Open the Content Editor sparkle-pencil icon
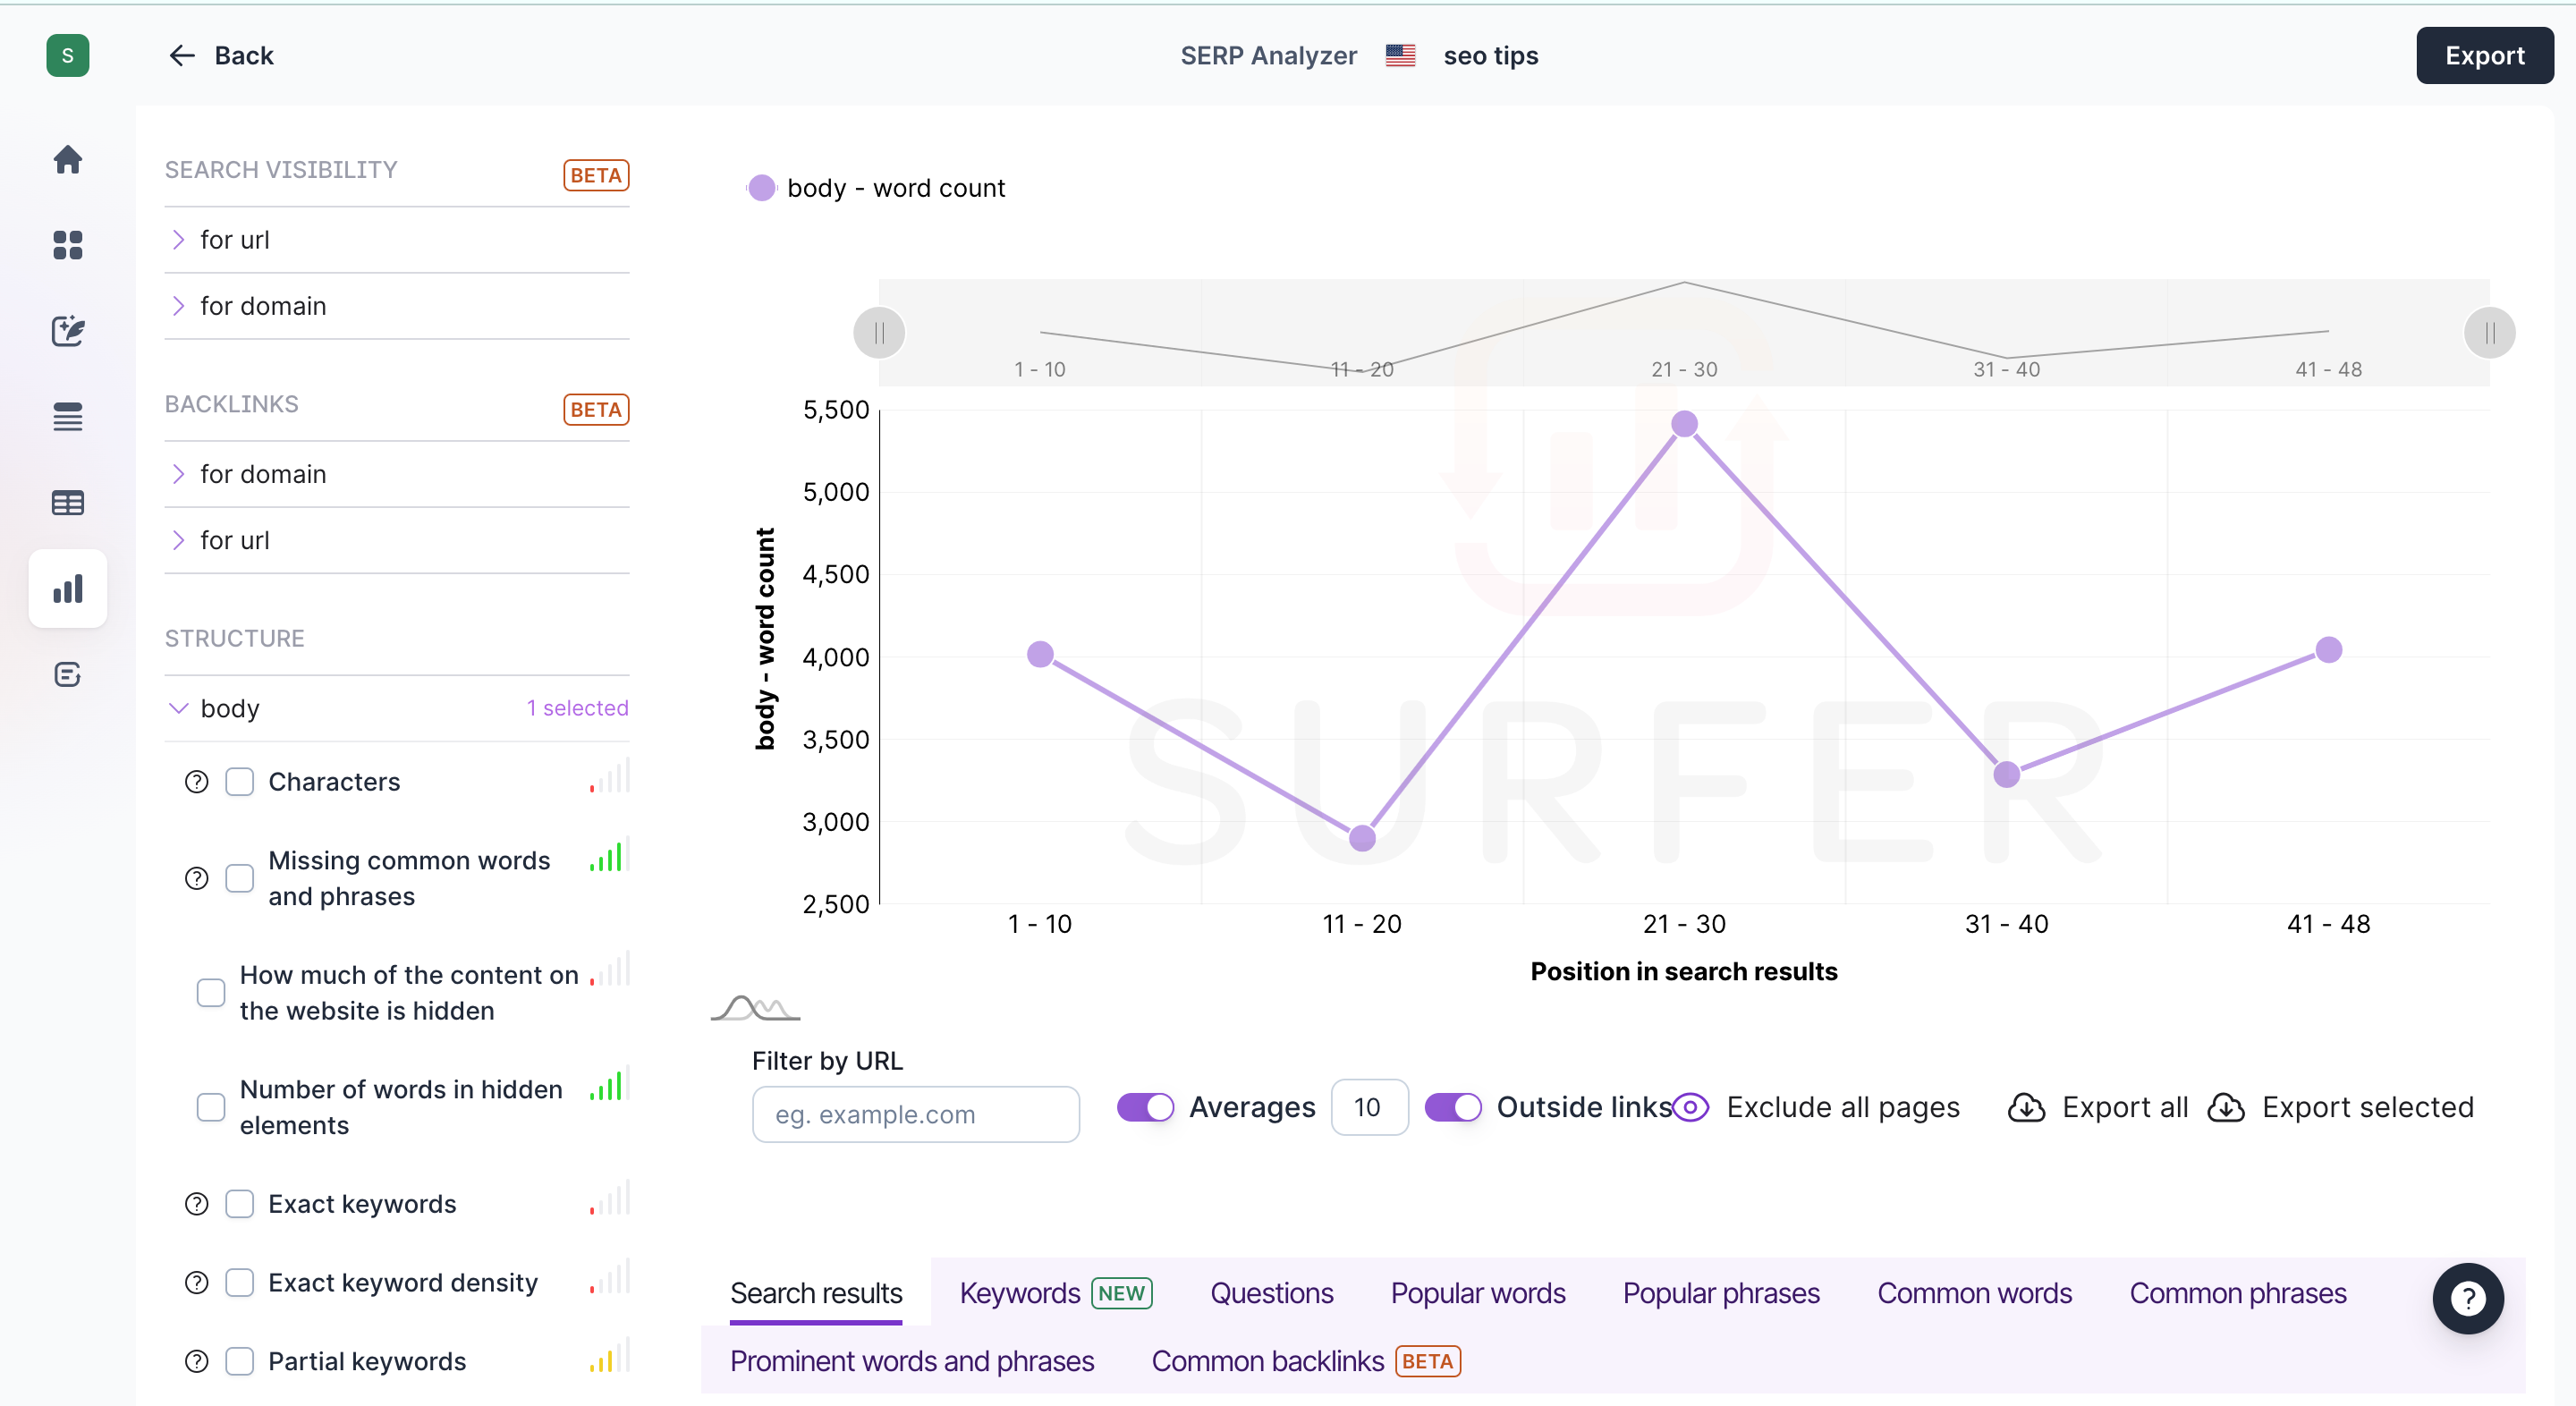The width and height of the screenshot is (2576, 1406). 67,330
